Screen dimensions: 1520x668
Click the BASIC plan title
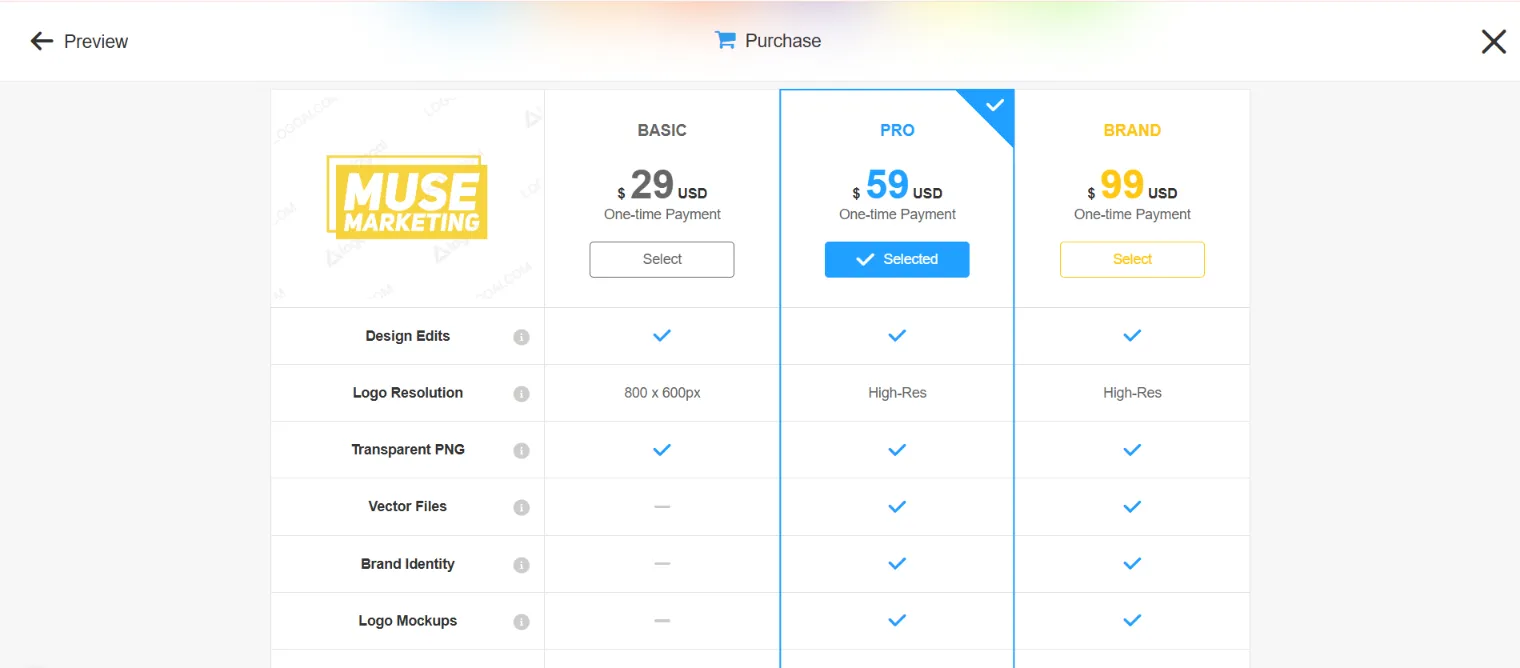point(662,130)
